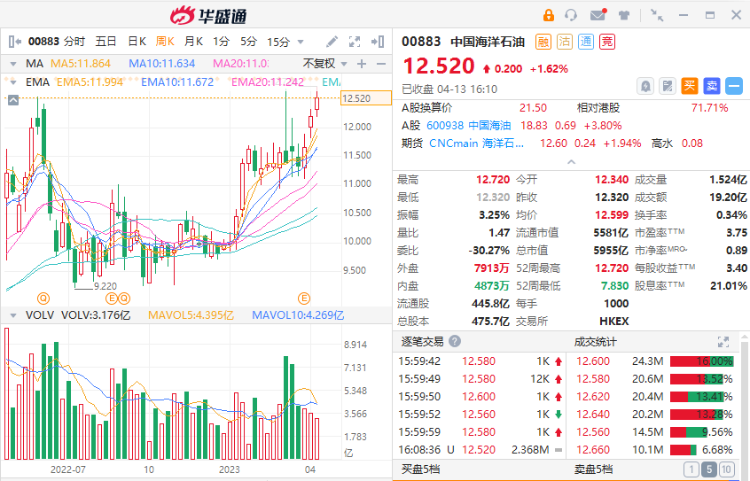Set price alert bell icon

pyautogui.click(x=645, y=87)
